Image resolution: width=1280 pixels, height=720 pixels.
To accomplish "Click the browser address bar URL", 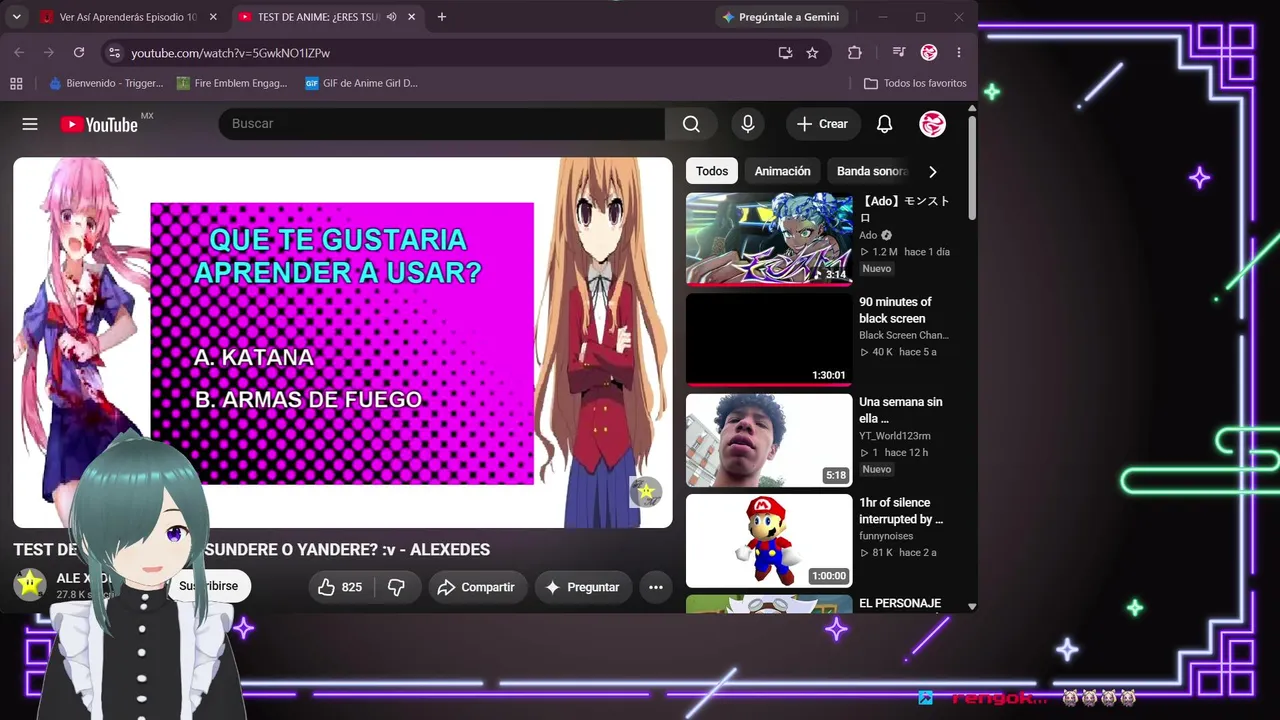I will 230,53.
